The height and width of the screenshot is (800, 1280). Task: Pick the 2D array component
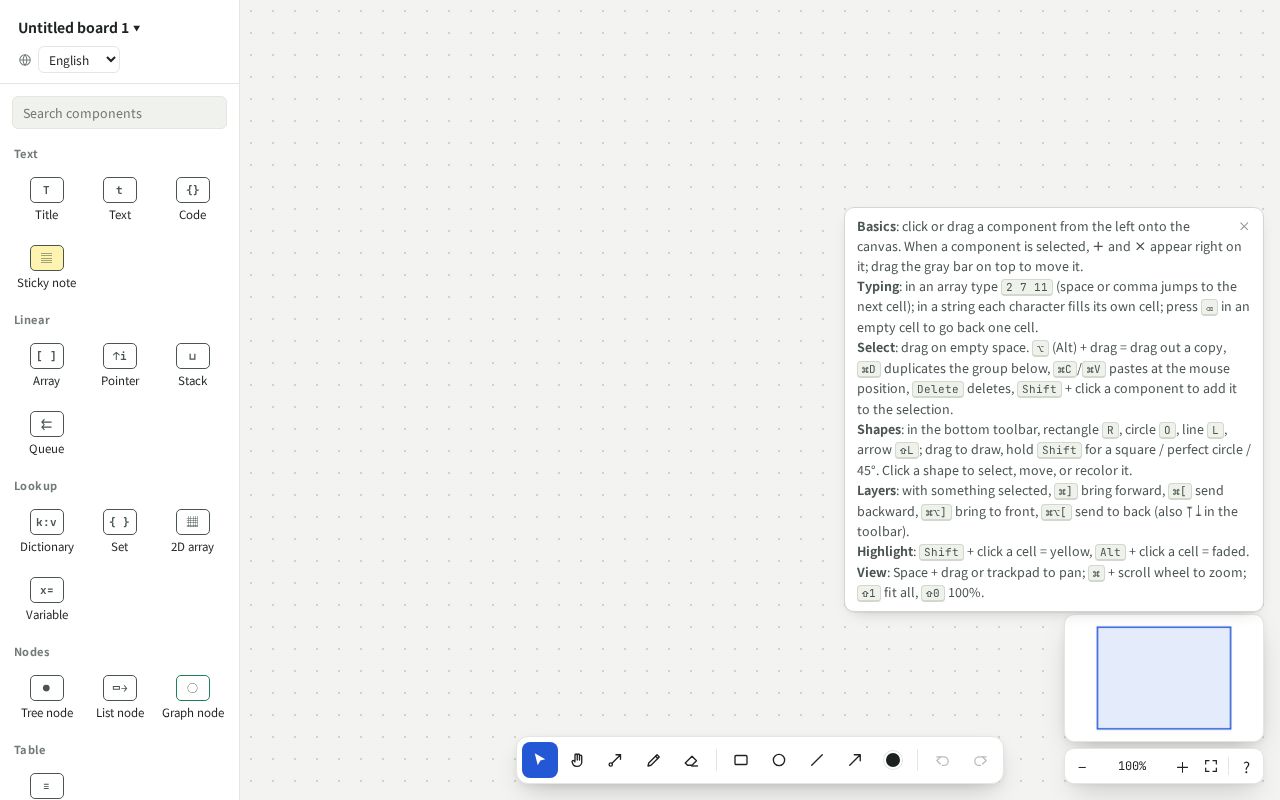(193, 532)
